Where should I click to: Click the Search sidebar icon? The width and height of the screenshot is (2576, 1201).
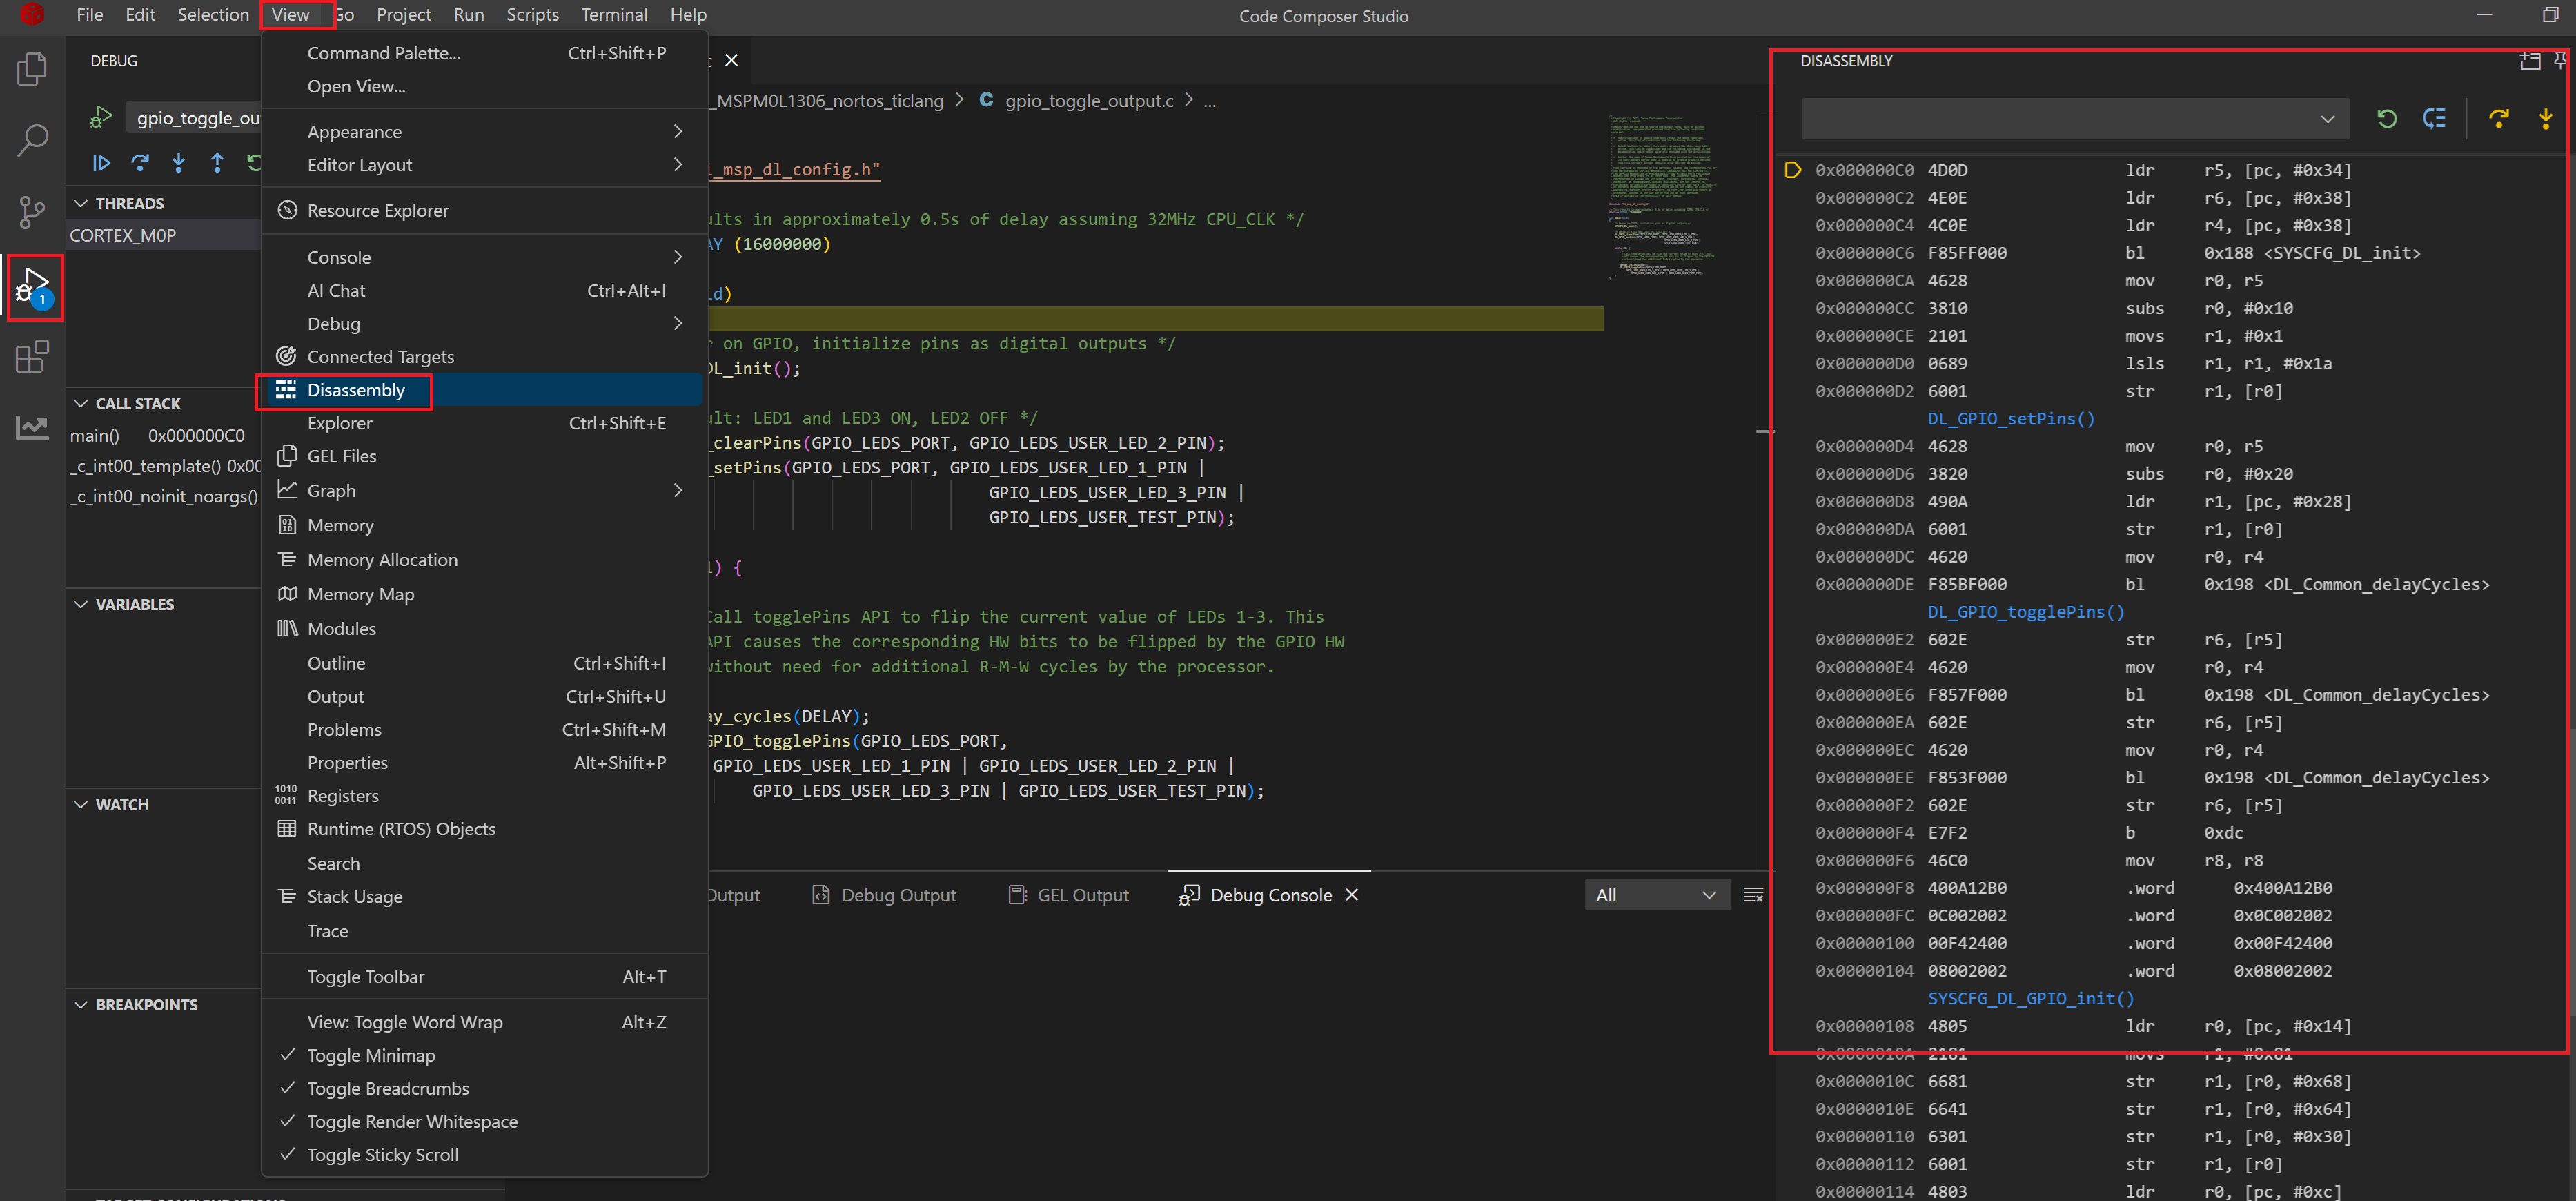(32, 141)
